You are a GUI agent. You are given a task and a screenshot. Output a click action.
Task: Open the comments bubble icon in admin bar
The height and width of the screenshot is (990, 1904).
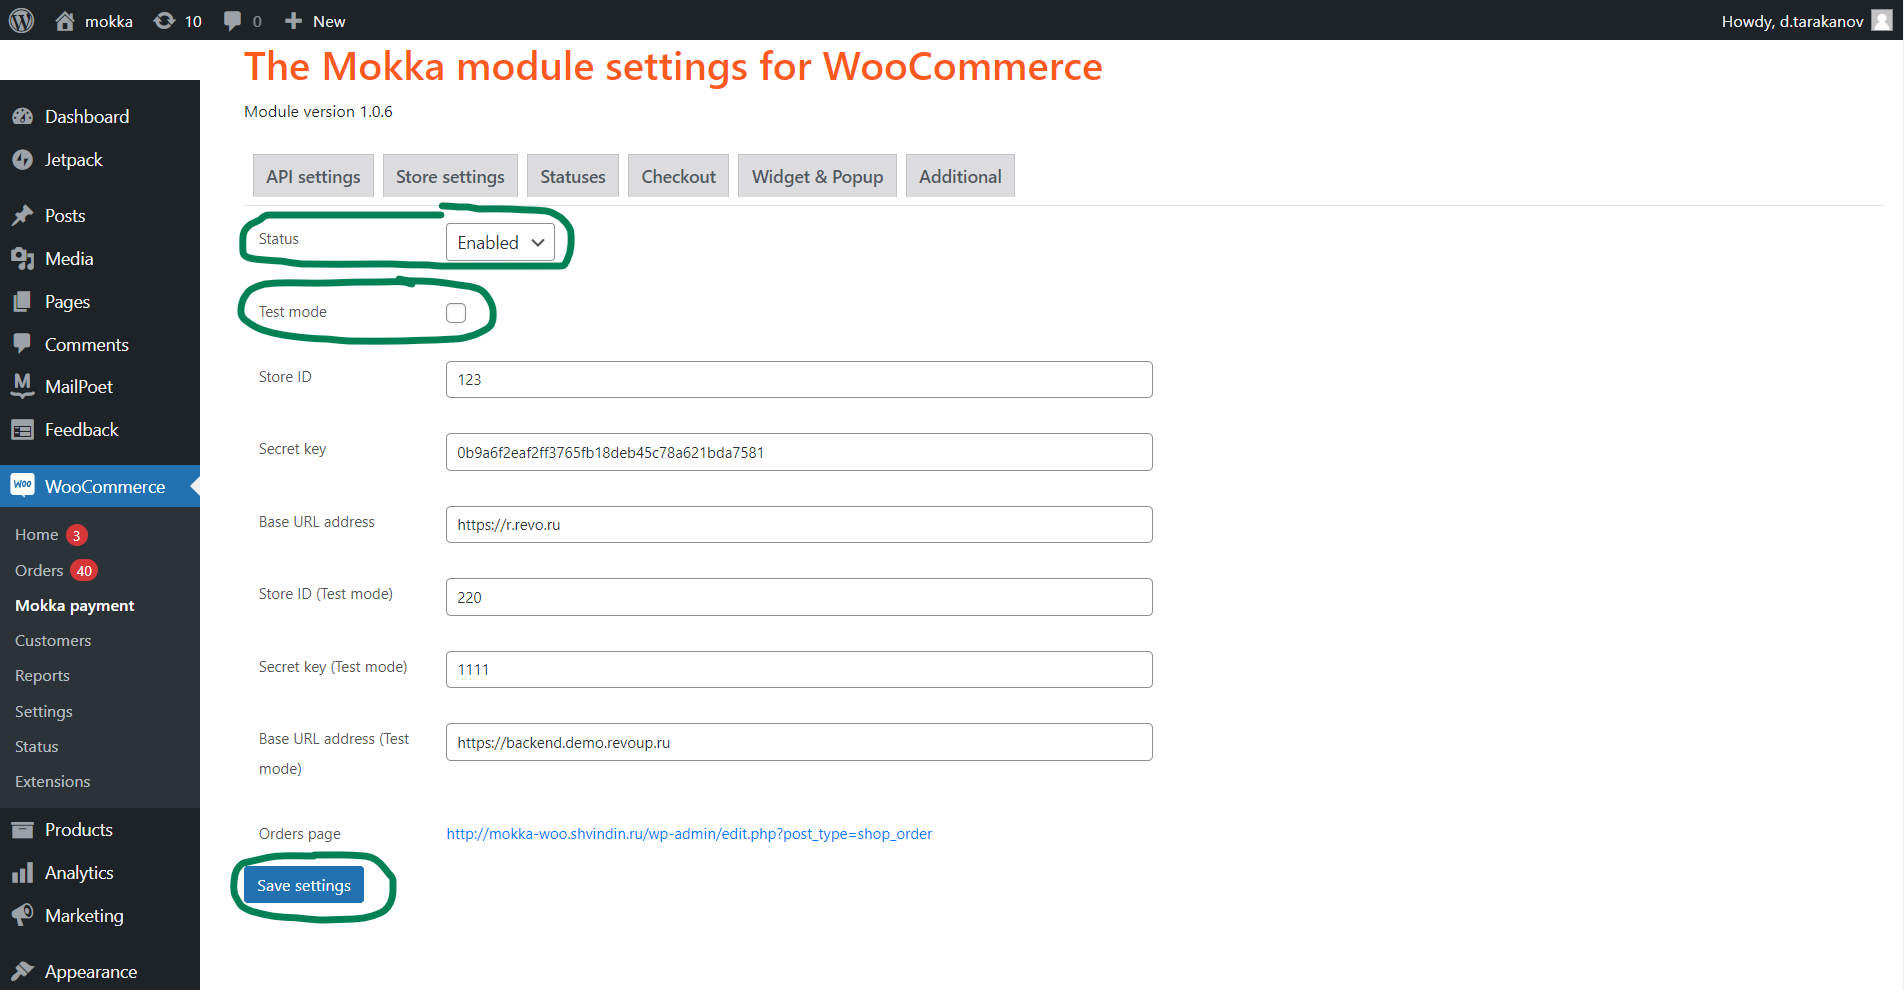click(232, 21)
